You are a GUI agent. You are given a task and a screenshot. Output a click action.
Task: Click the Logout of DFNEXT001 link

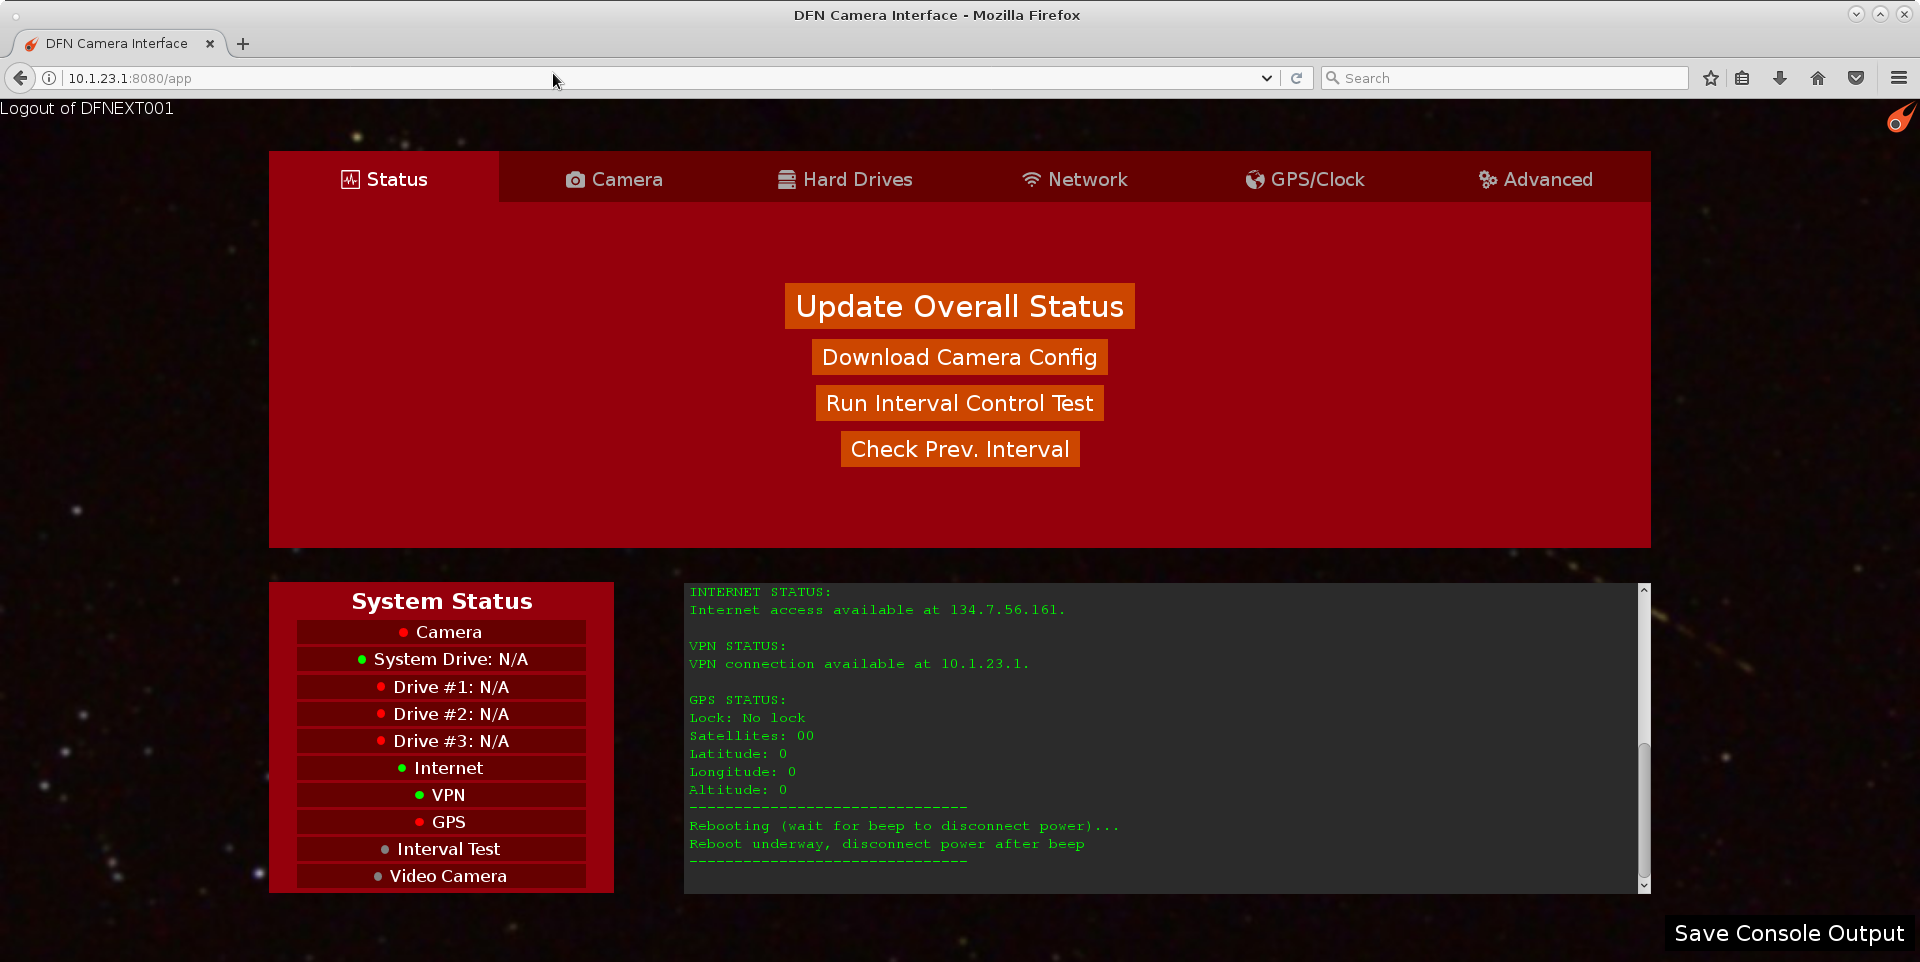pyautogui.click(x=87, y=108)
